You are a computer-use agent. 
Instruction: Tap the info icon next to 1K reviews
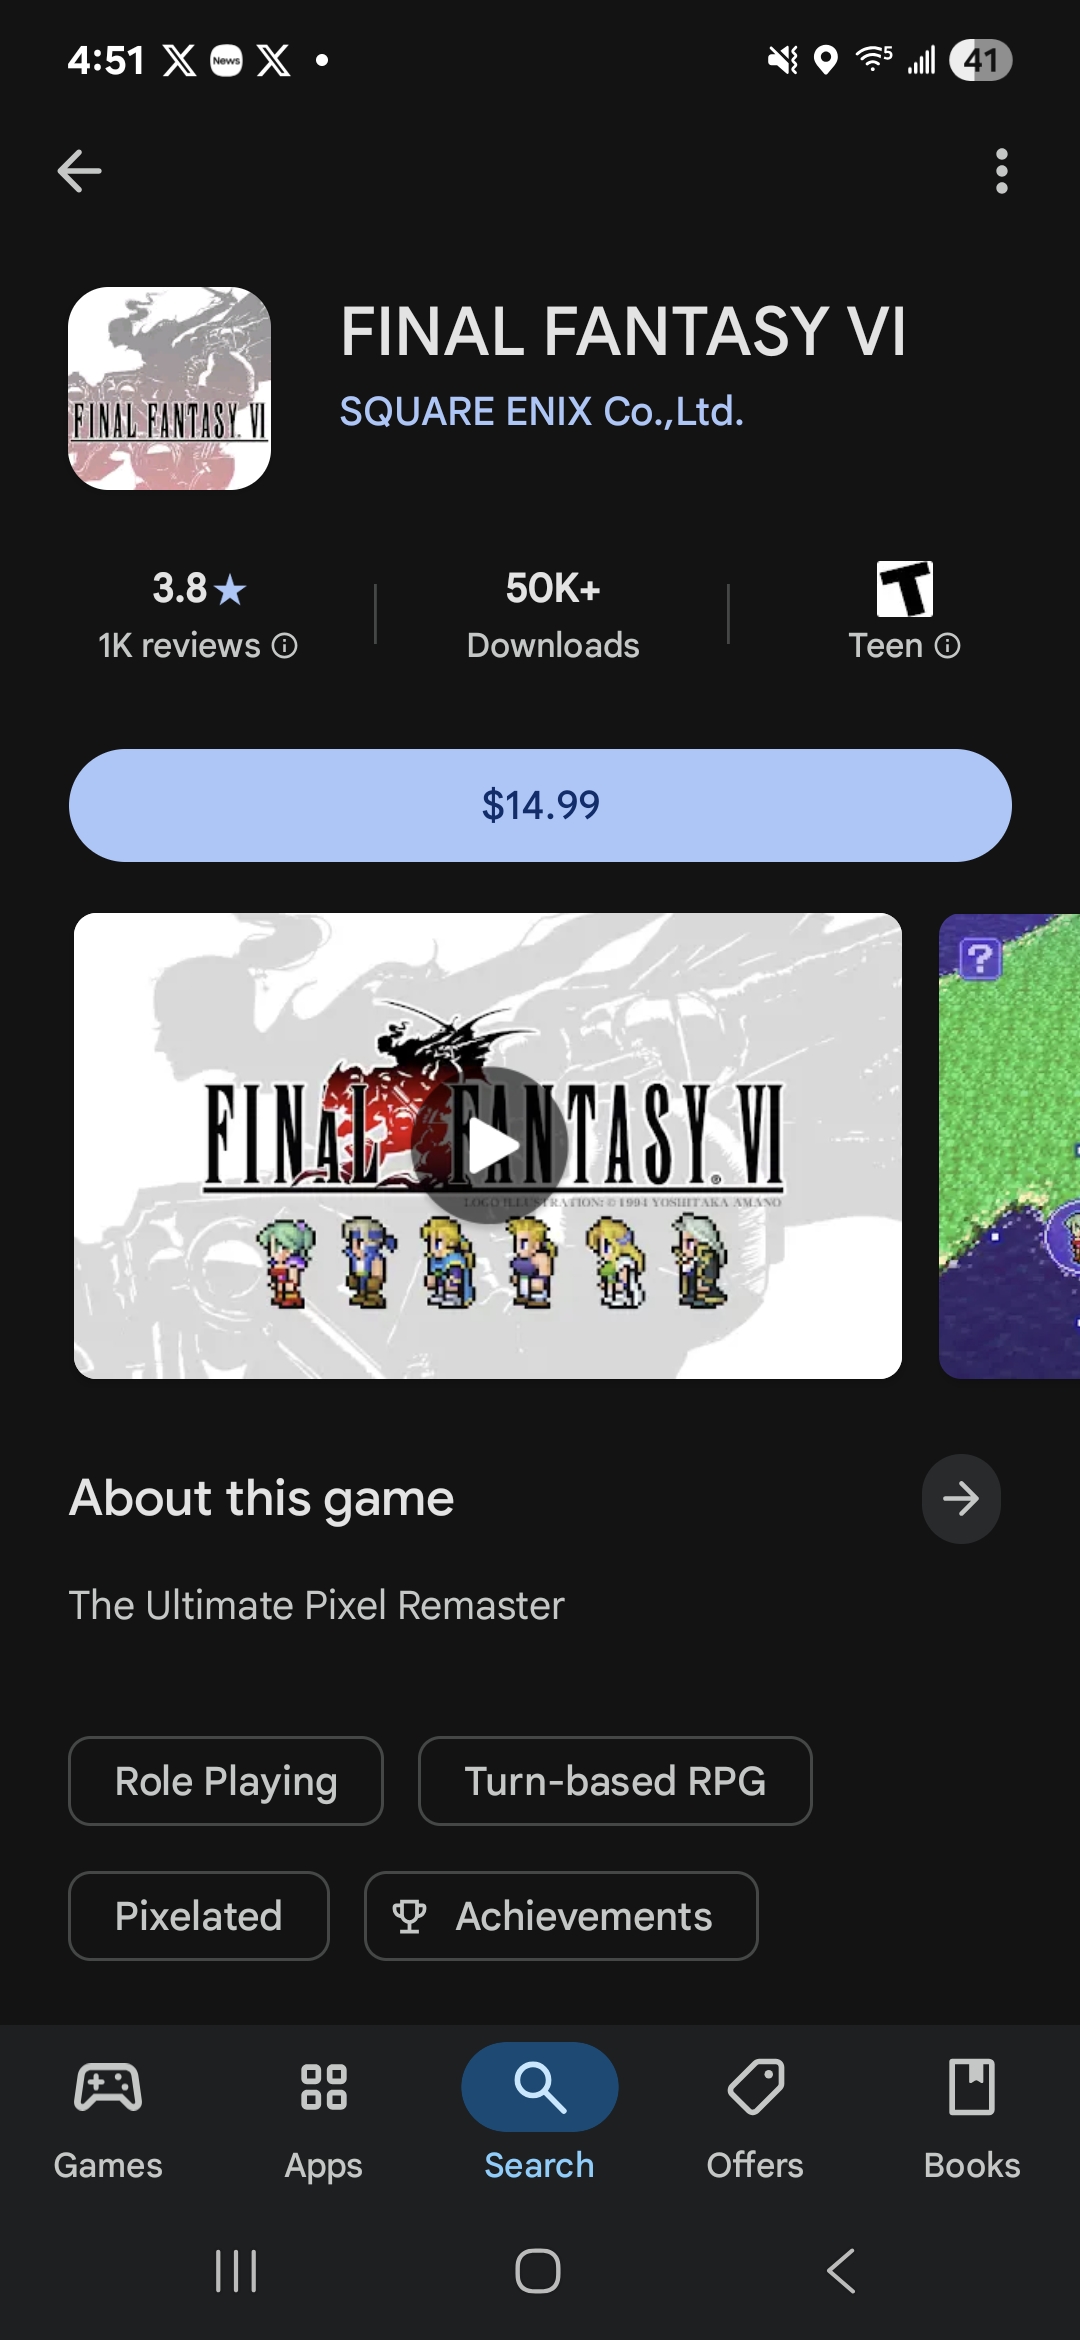pos(285,646)
